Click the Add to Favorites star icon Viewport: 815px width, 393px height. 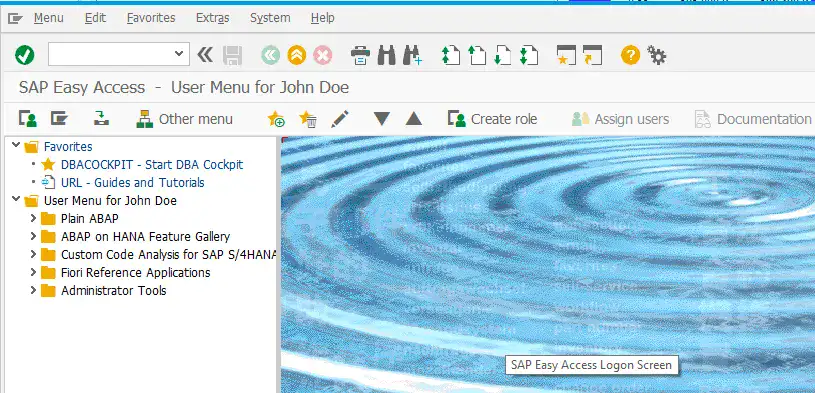click(x=276, y=119)
